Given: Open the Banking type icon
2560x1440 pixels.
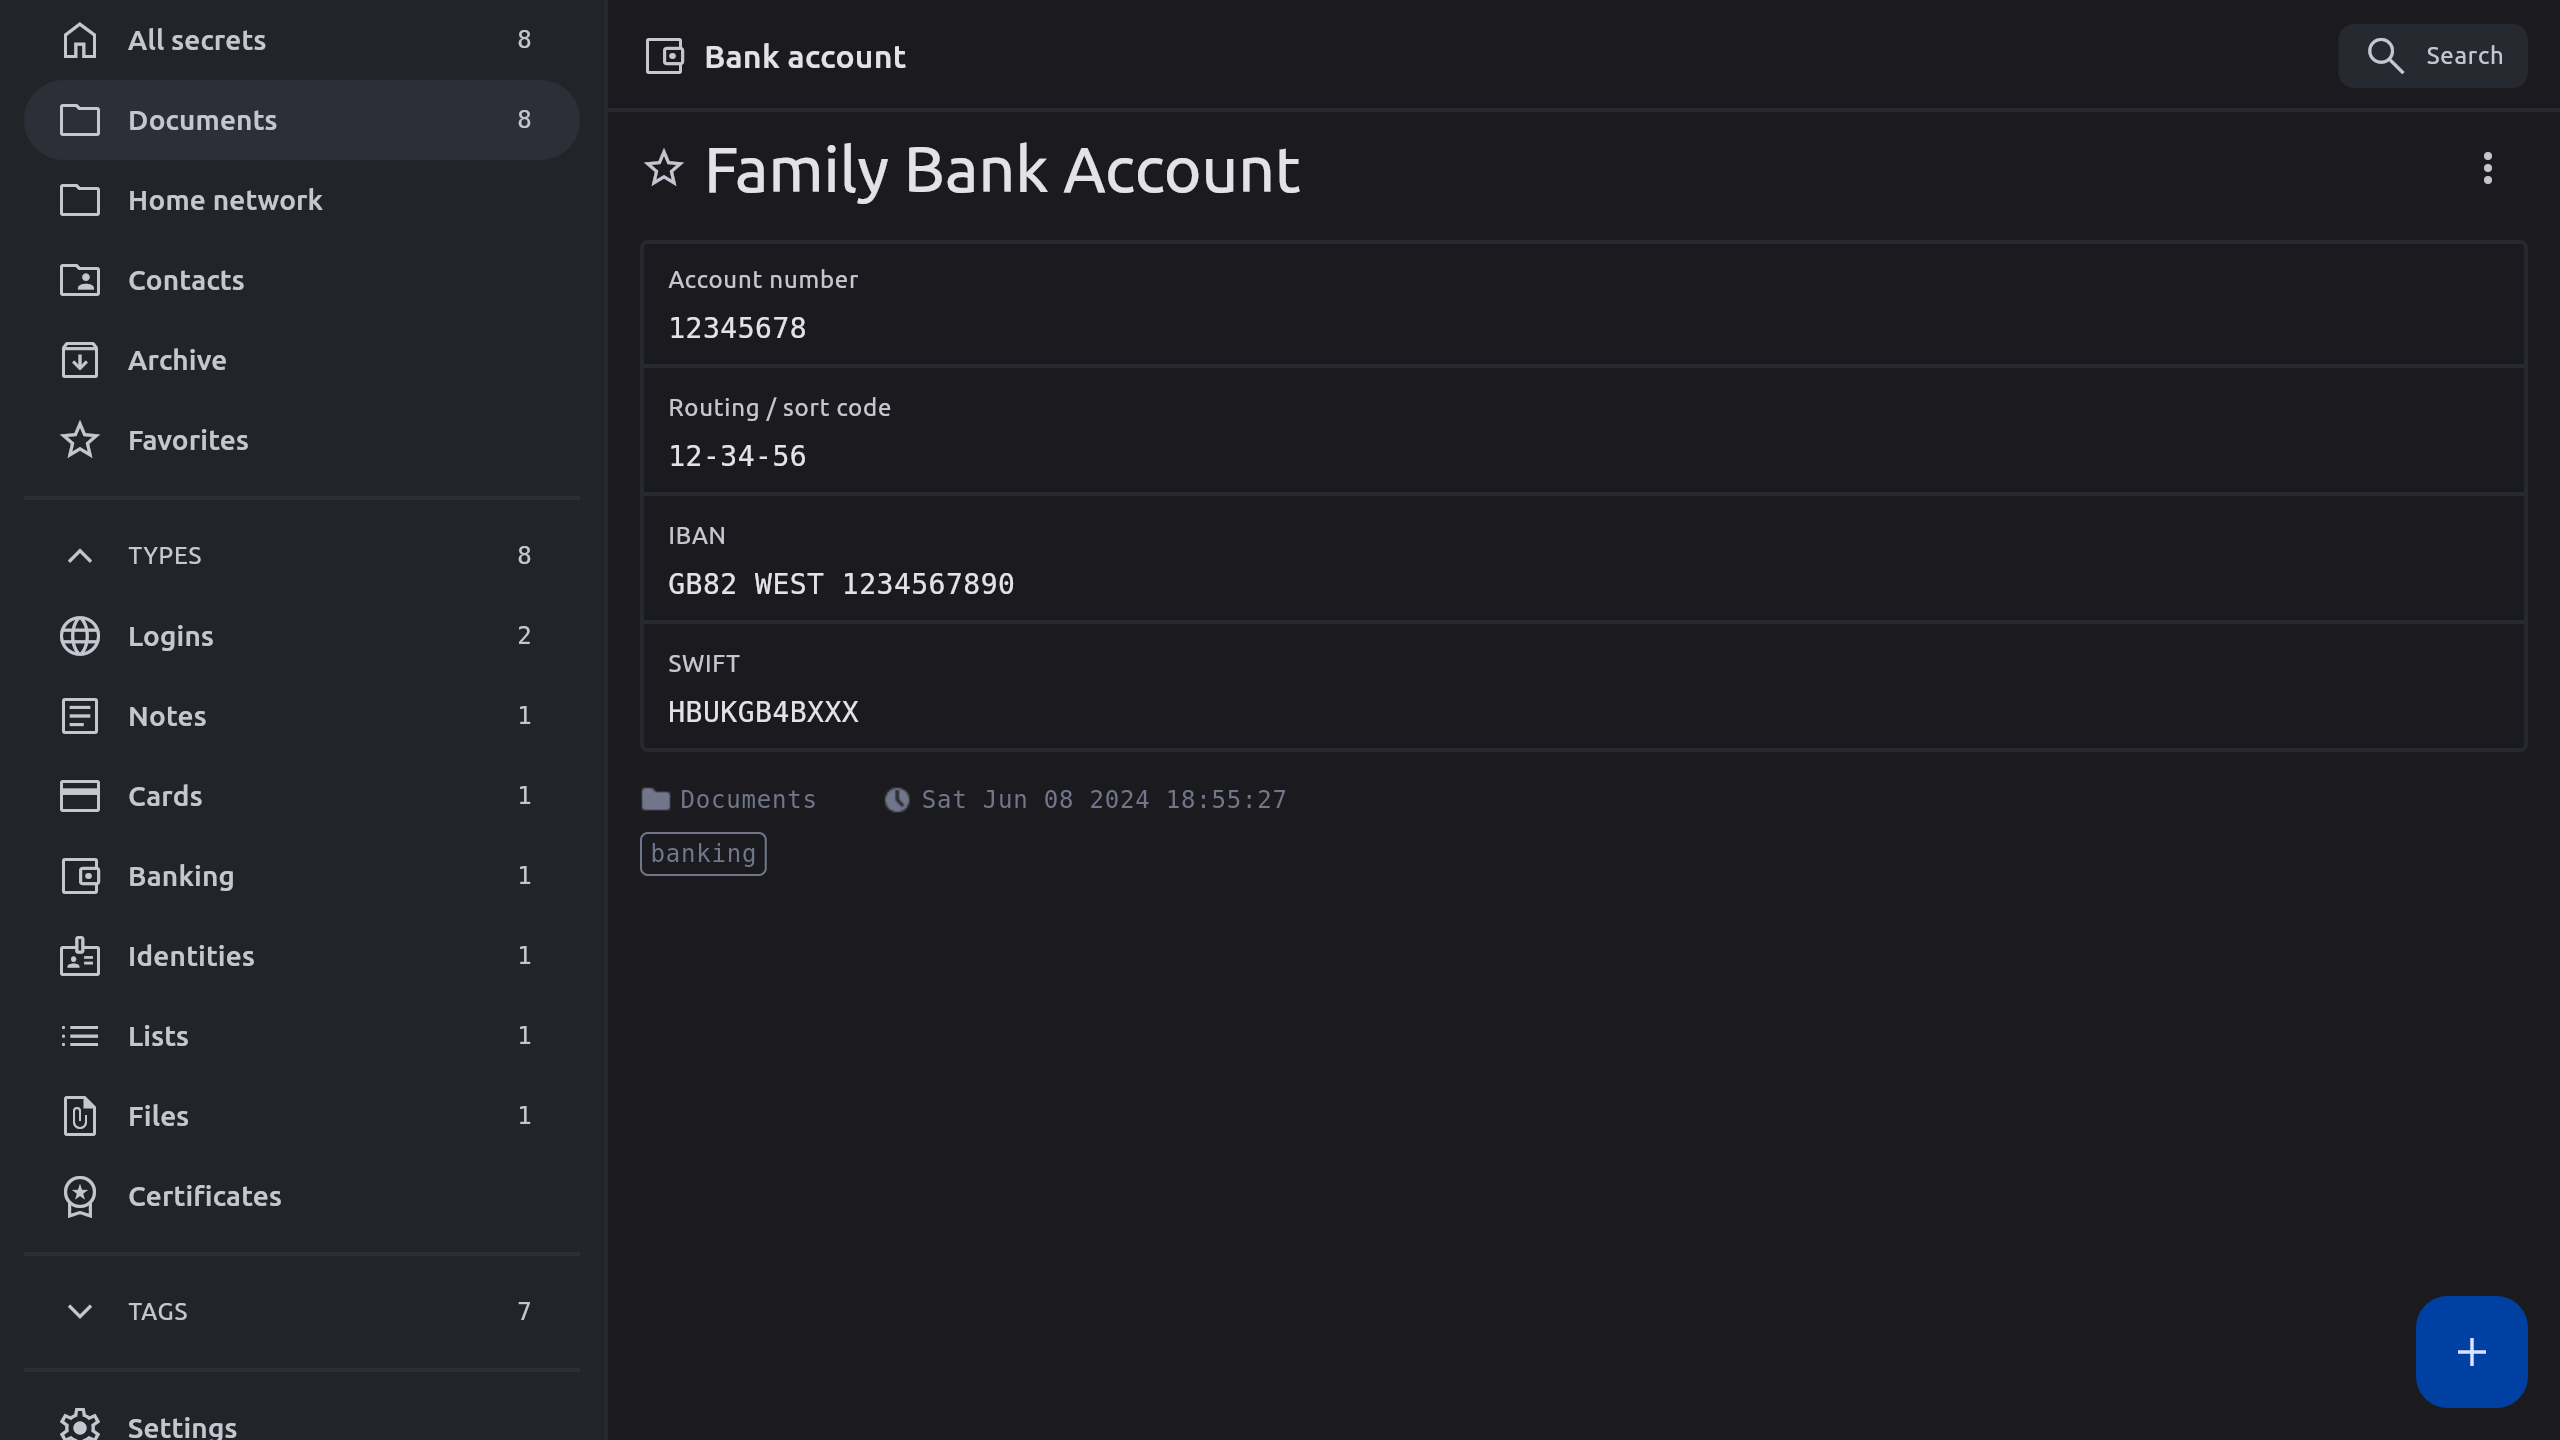Looking at the screenshot, I should (80, 876).
